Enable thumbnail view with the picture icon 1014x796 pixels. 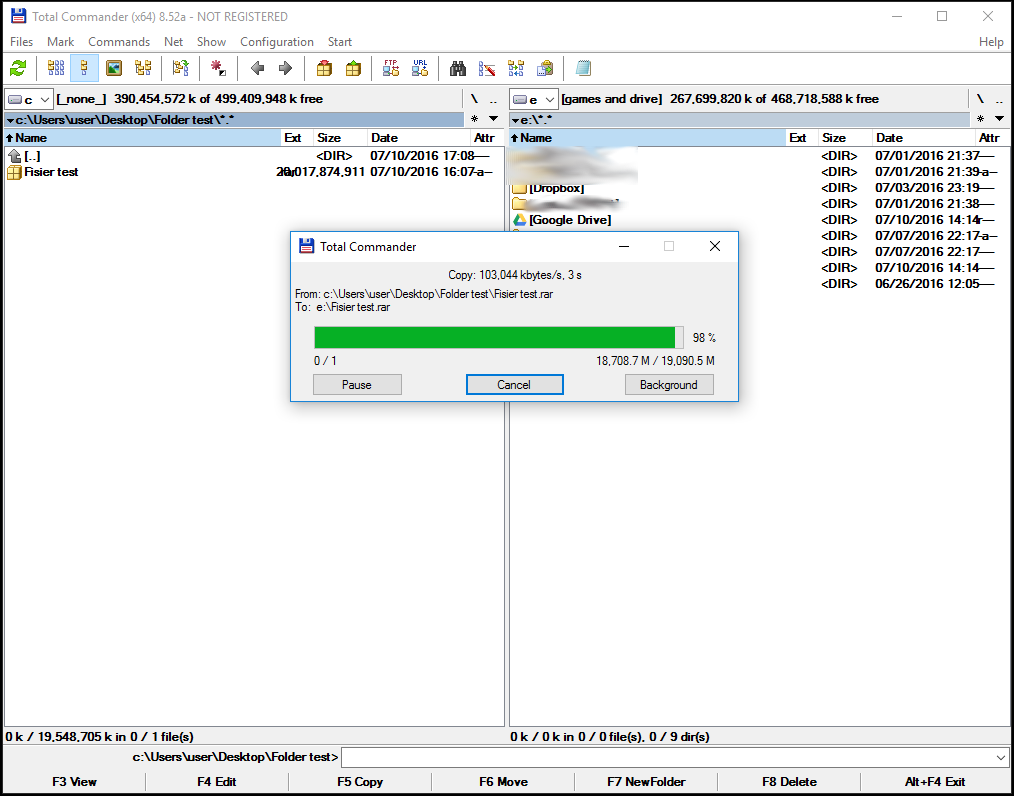[114, 68]
